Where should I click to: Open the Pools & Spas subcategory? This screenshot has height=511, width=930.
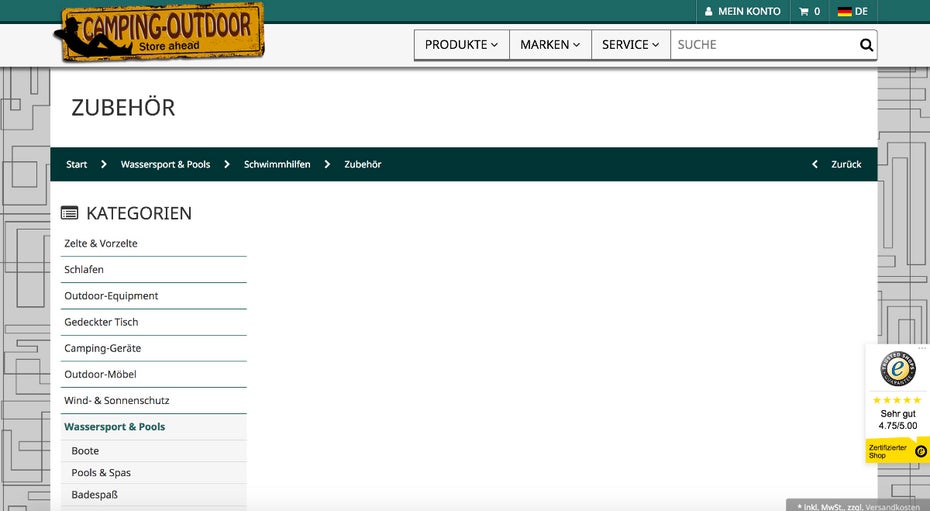coord(101,473)
